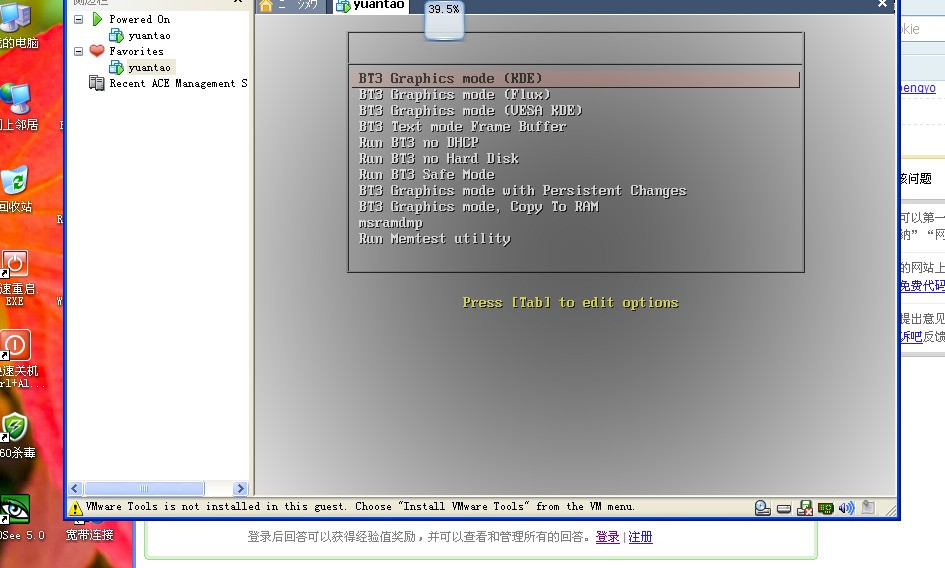Click the Home tab house icon
The width and height of the screenshot is (945, 568).
[x=266, y=5]
